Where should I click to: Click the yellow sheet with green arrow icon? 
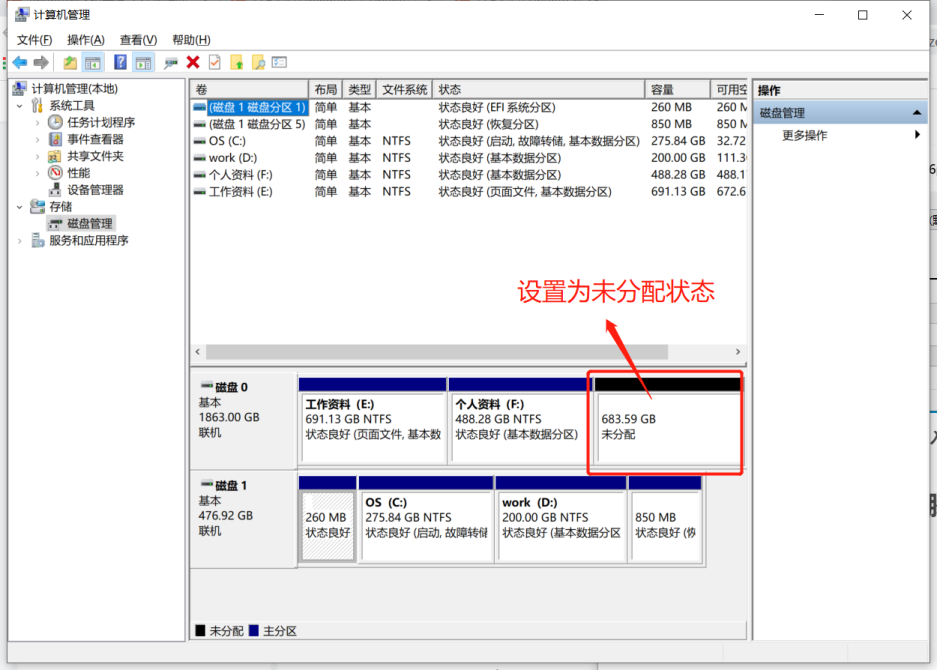pyautogui.click(x=237, y=62)
